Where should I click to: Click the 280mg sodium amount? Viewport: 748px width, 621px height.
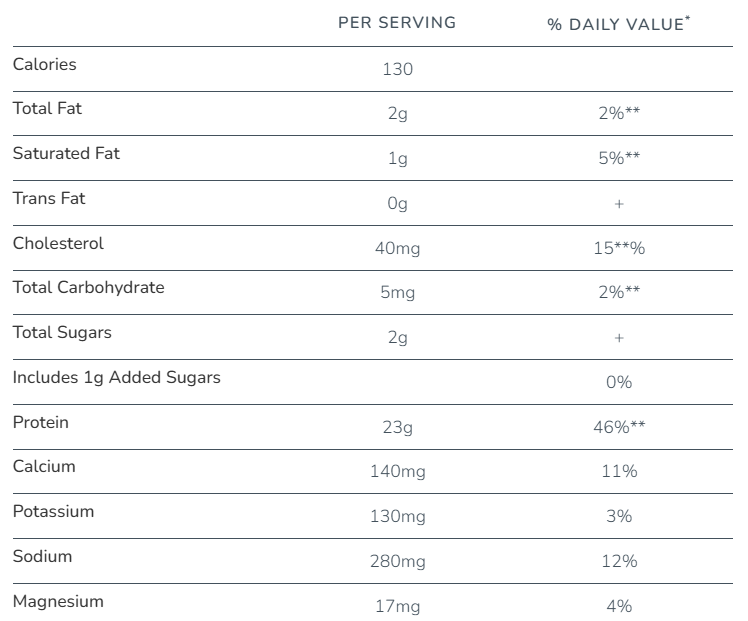point(397,561)
